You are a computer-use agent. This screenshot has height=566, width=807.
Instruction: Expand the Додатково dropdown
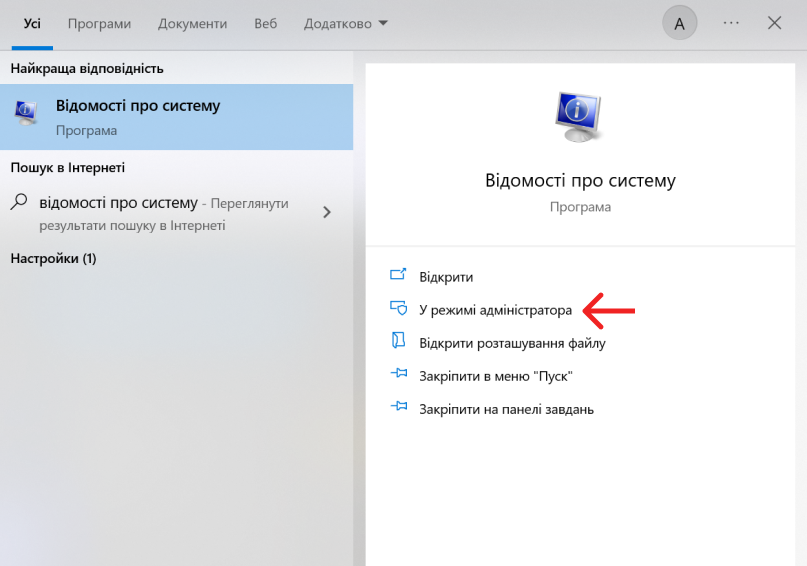(x=346, y=24)
